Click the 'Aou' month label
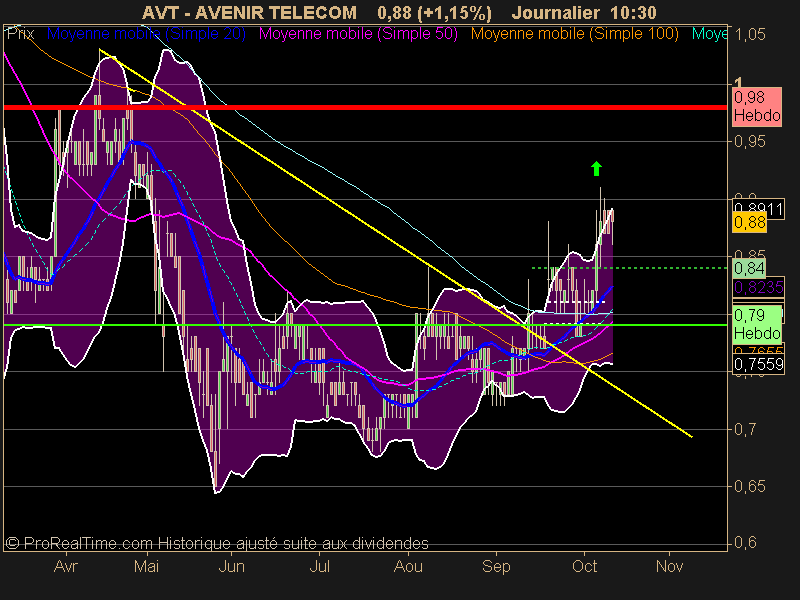 [x=408, y=566]
